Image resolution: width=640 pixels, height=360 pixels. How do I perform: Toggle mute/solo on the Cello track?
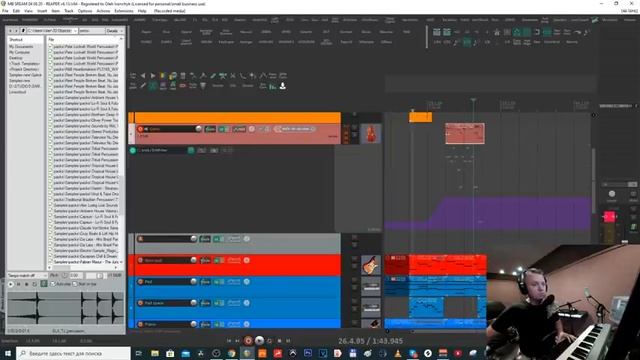[224, 129]
